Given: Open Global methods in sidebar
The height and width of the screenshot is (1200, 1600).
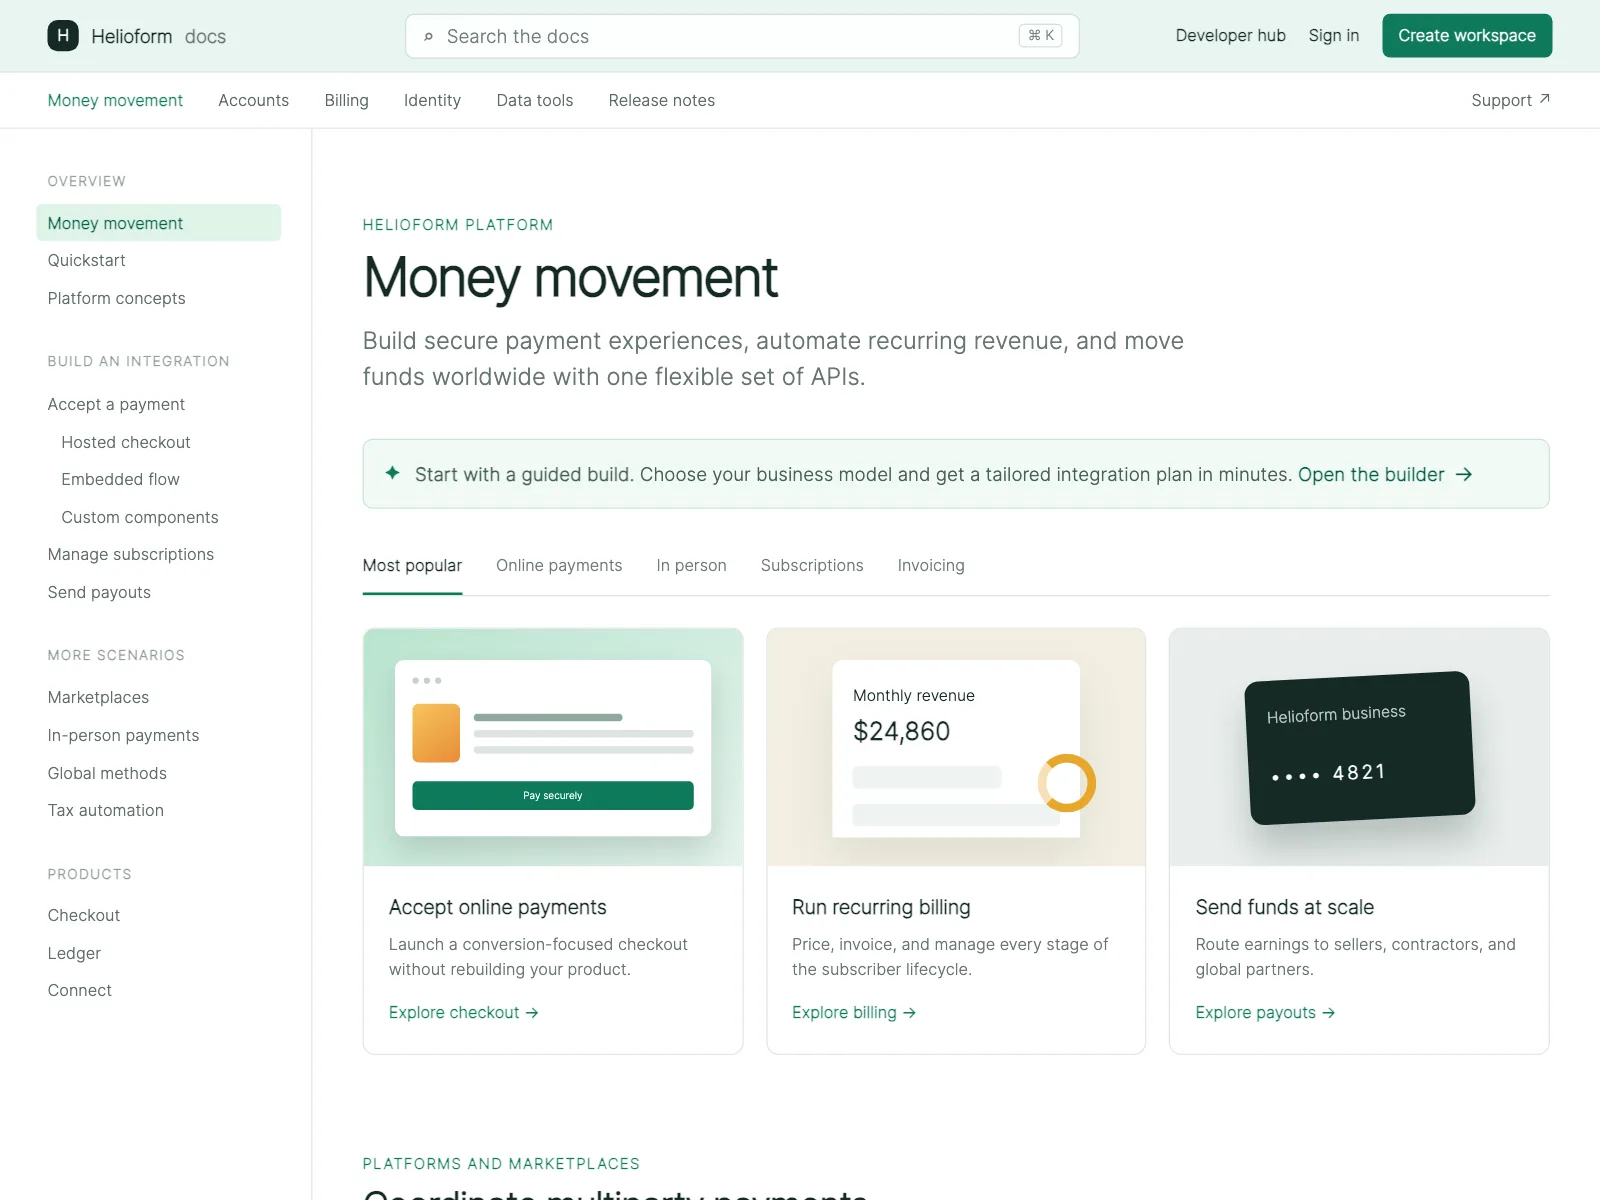Looking at the screenshot, I should 107,773.
